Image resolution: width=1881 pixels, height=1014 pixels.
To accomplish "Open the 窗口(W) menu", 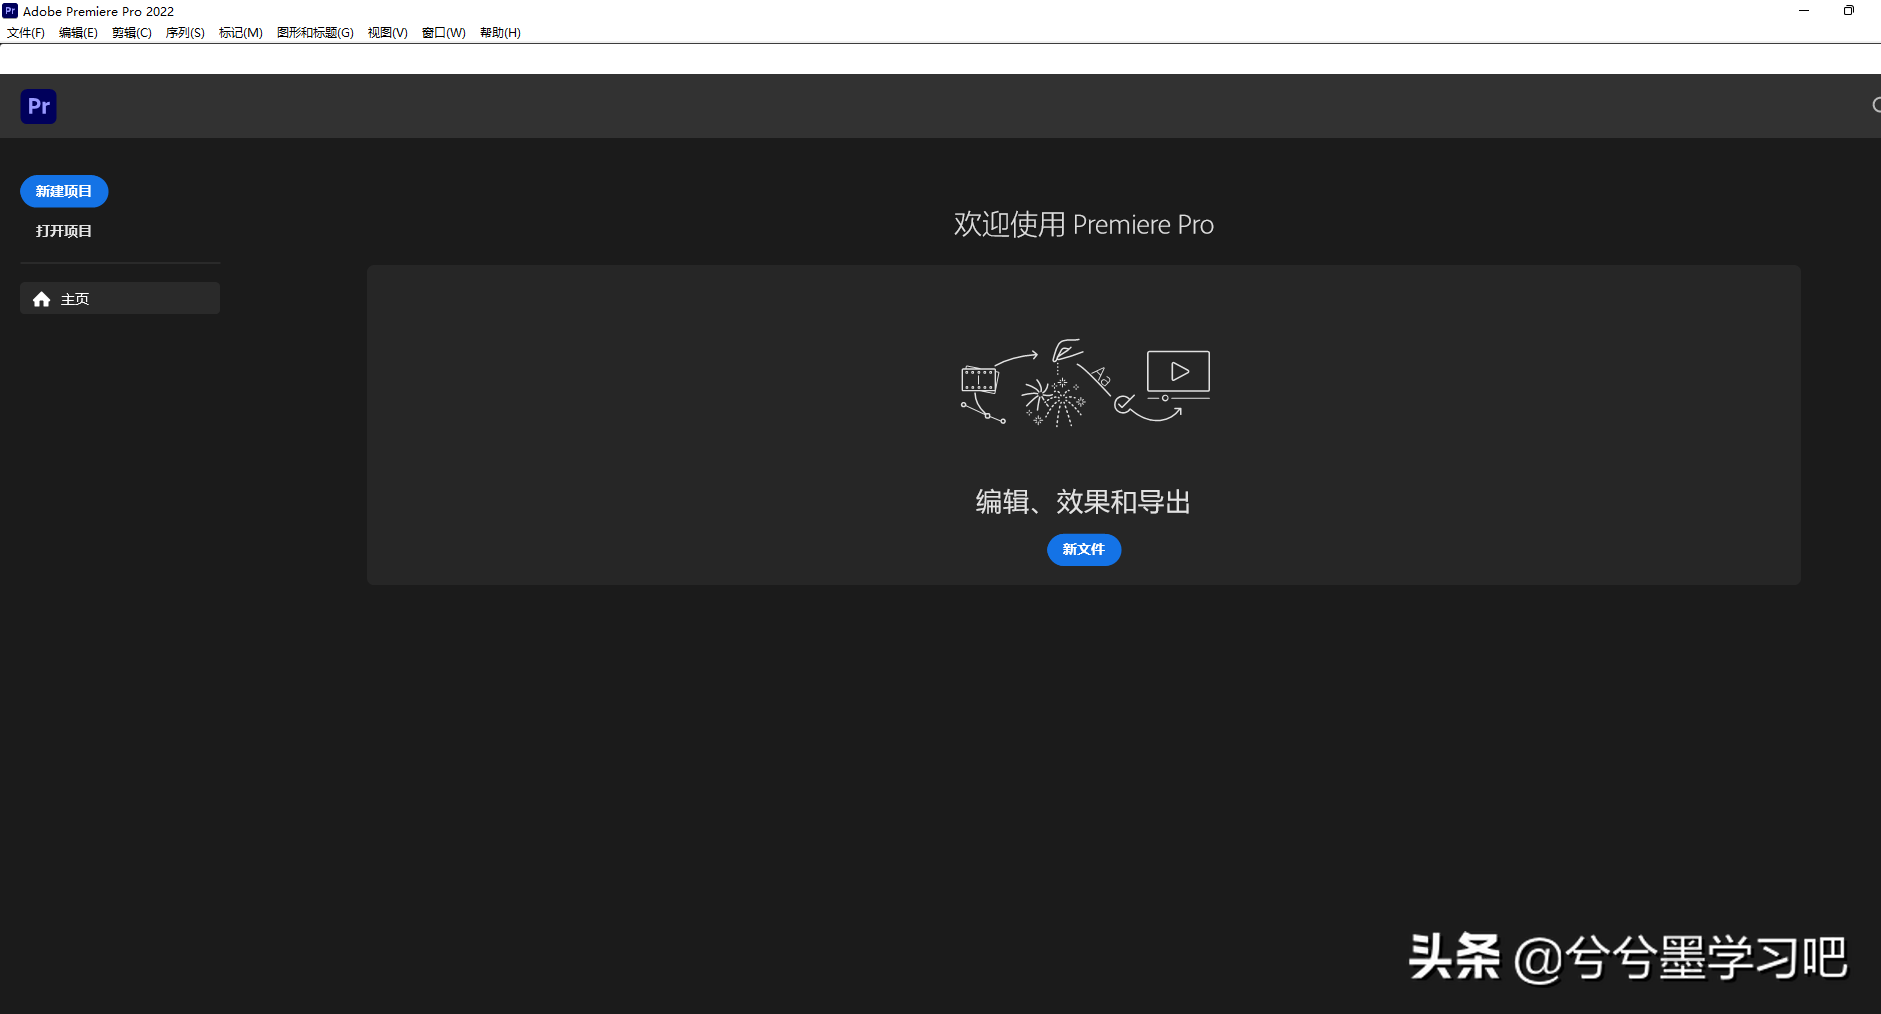I will click(x=444, y=33).
